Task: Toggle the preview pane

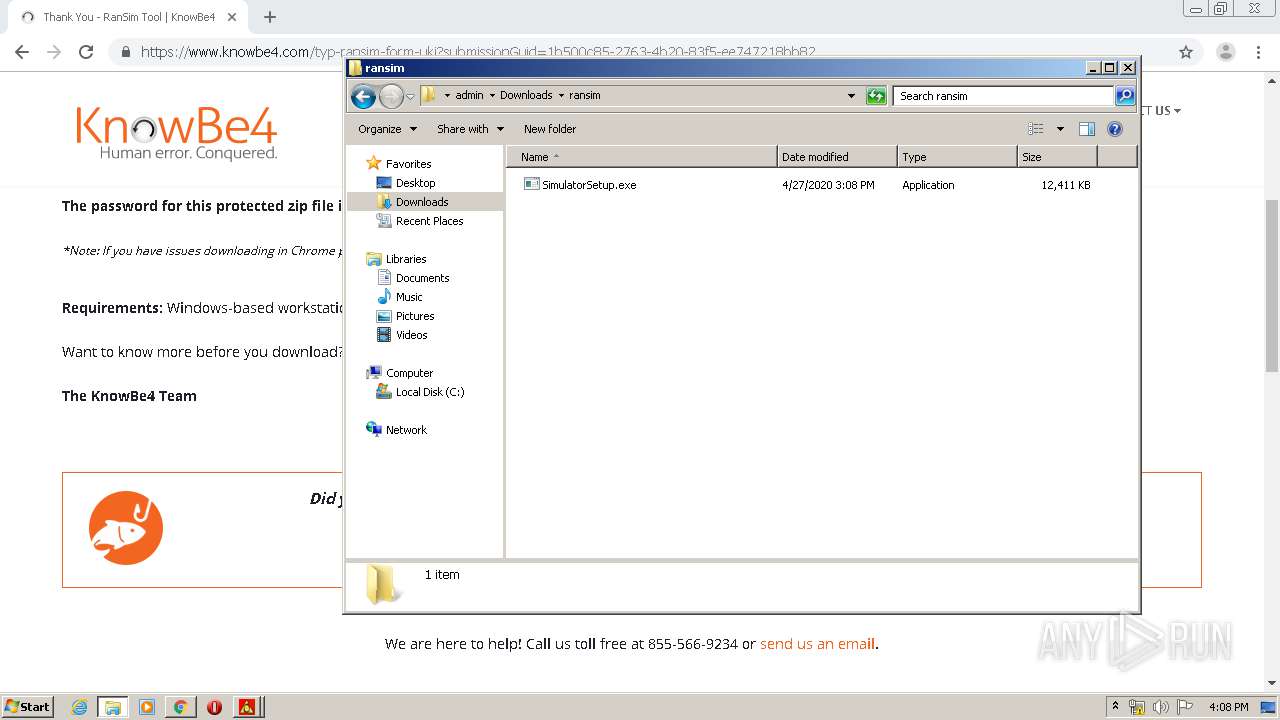Action: (1087, 129)
